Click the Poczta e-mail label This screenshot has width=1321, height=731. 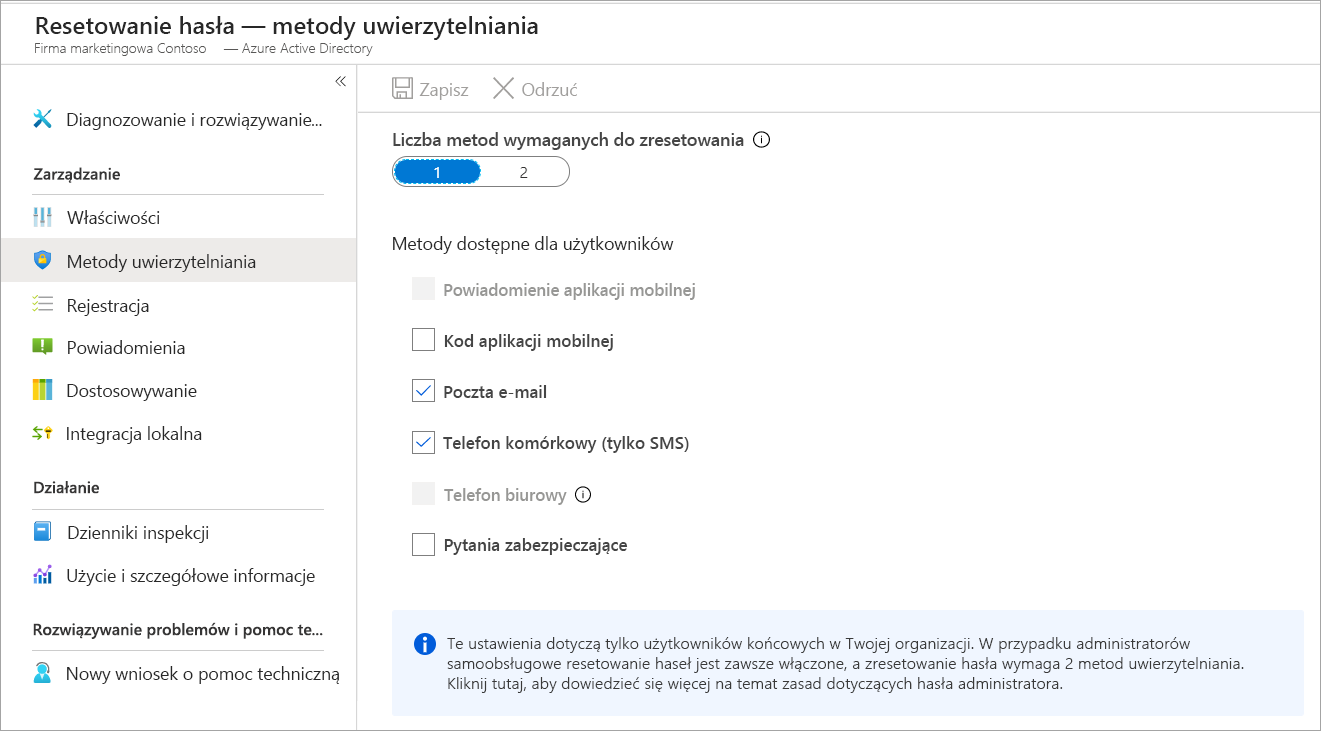(495, 392)
